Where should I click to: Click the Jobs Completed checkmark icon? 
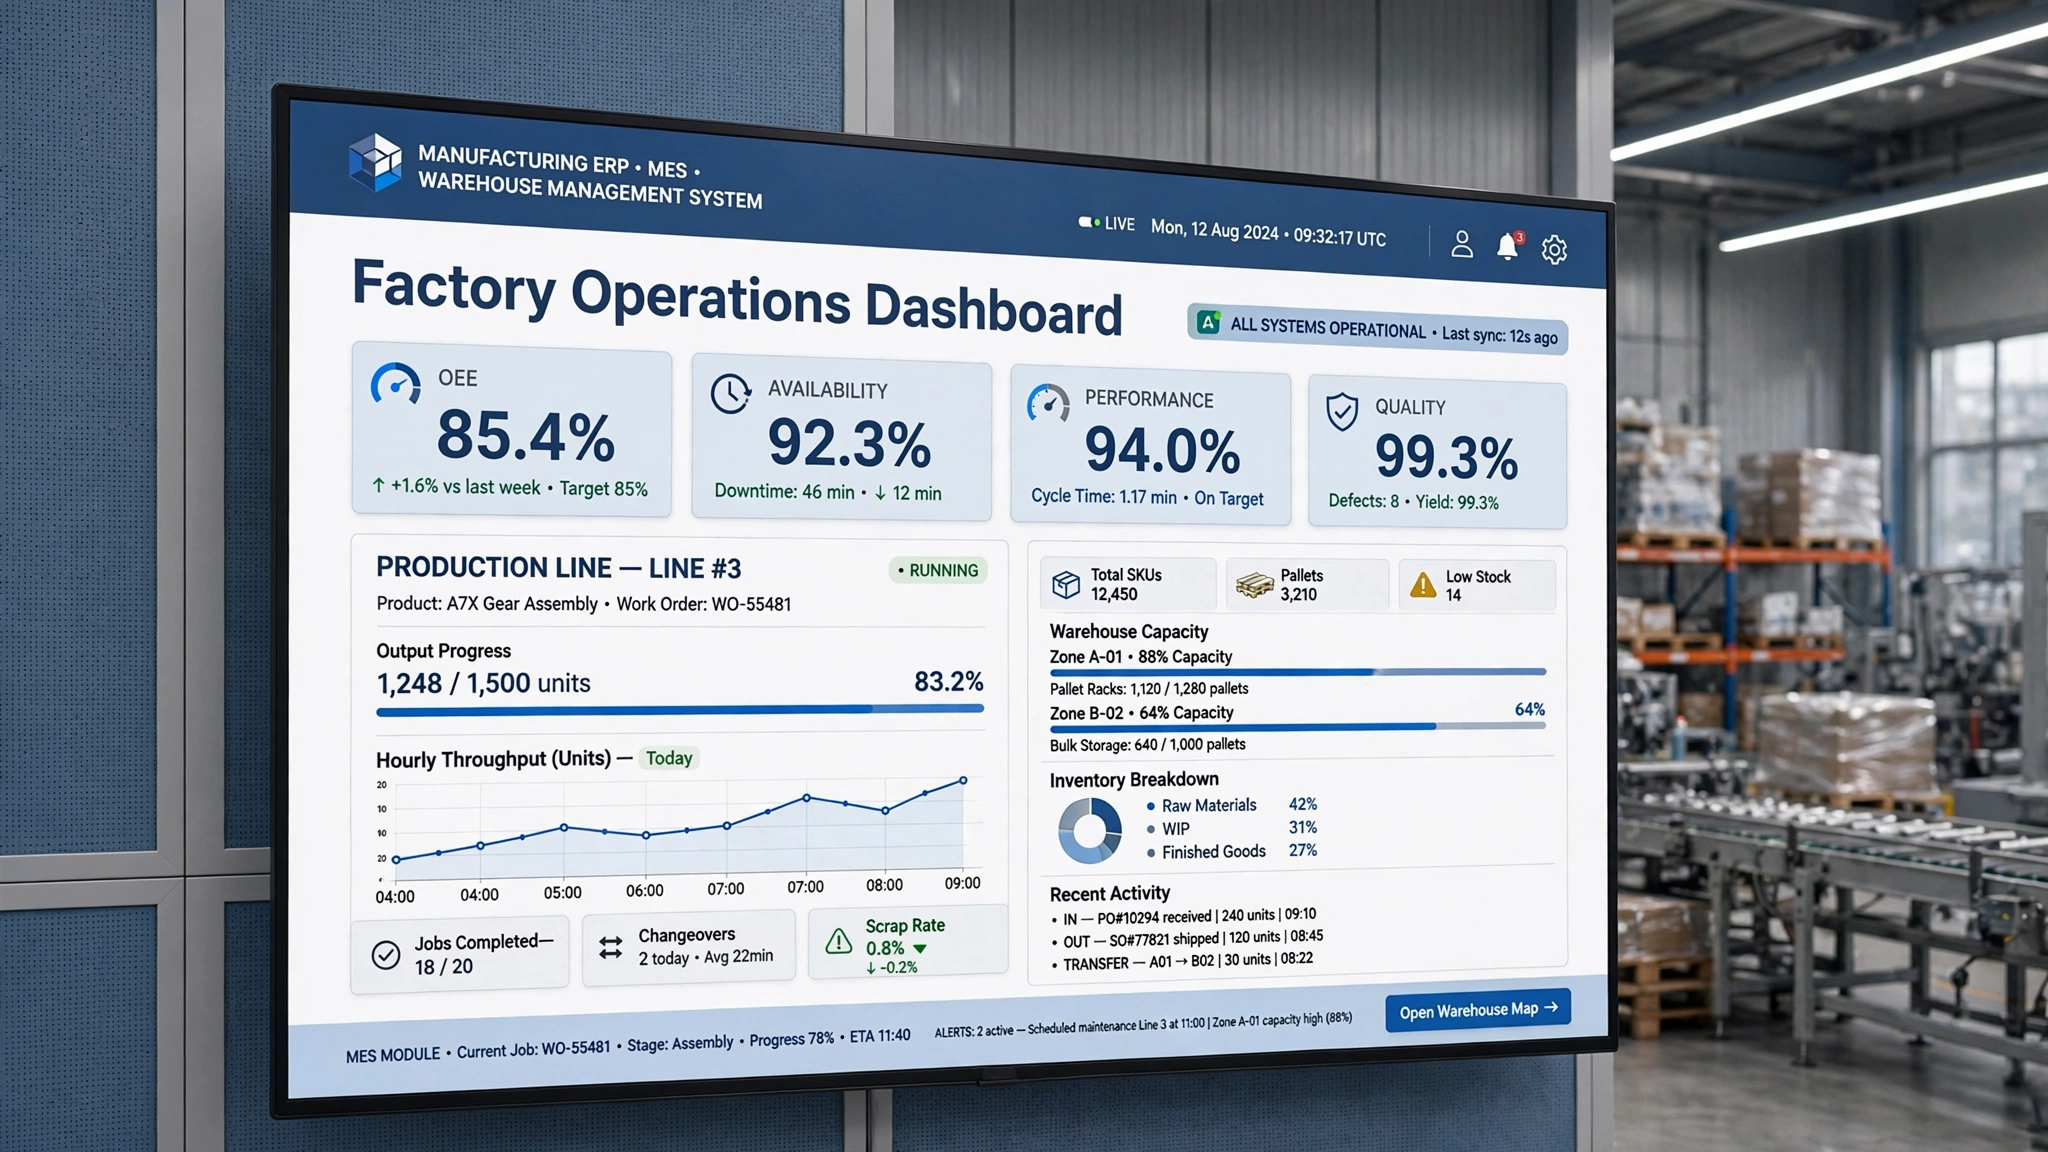click(386, 955)
